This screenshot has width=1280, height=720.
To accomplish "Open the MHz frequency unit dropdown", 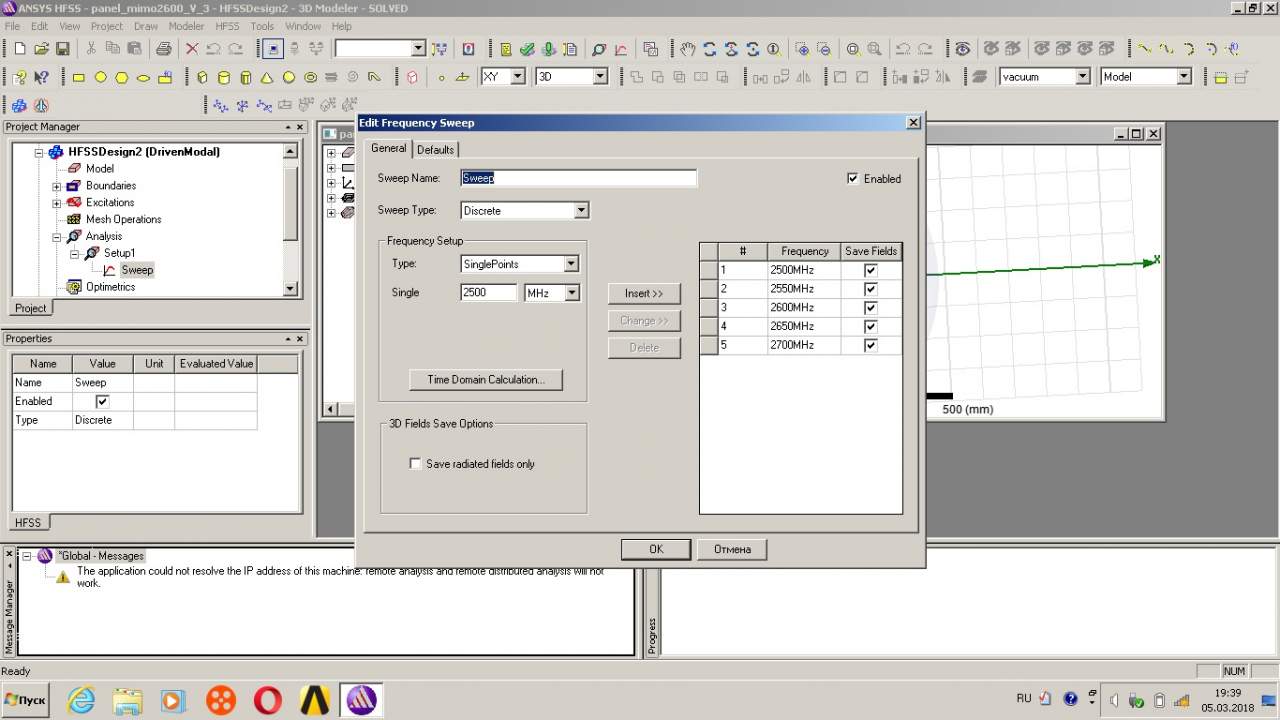I will [571, 293].
